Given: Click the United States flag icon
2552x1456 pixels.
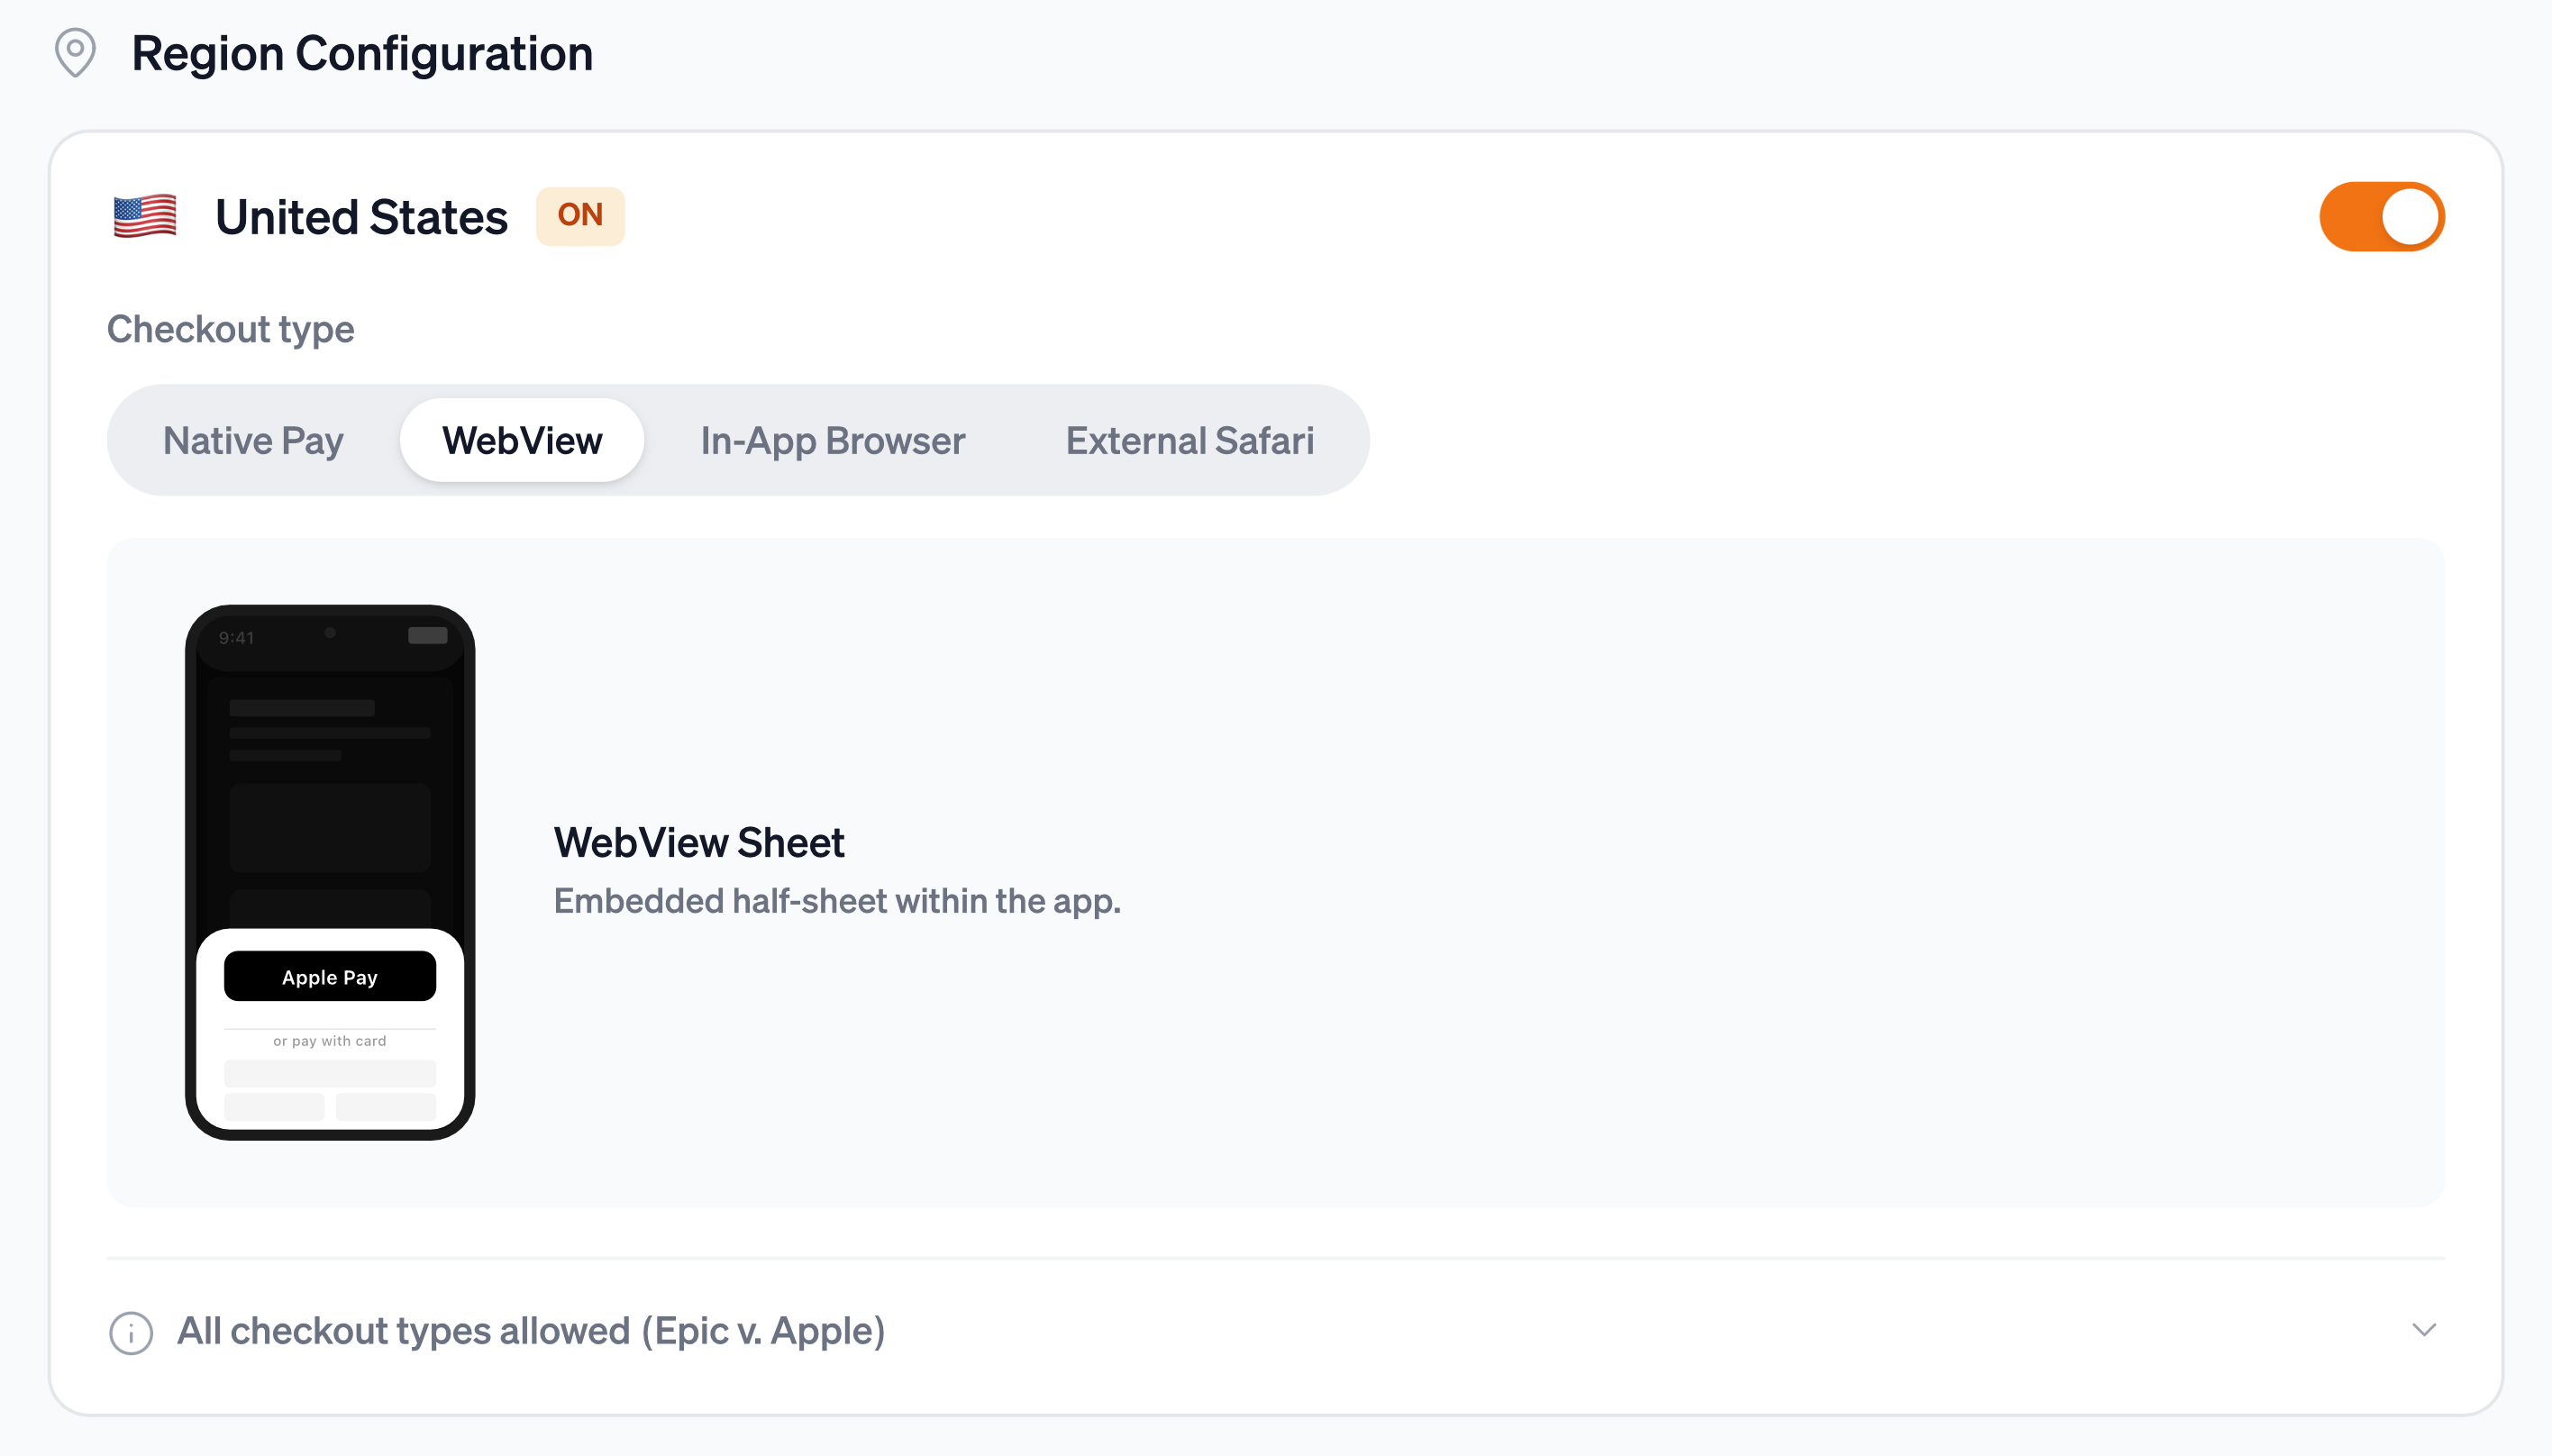Looking at the screenshot, I should click(x=144, y=216).
